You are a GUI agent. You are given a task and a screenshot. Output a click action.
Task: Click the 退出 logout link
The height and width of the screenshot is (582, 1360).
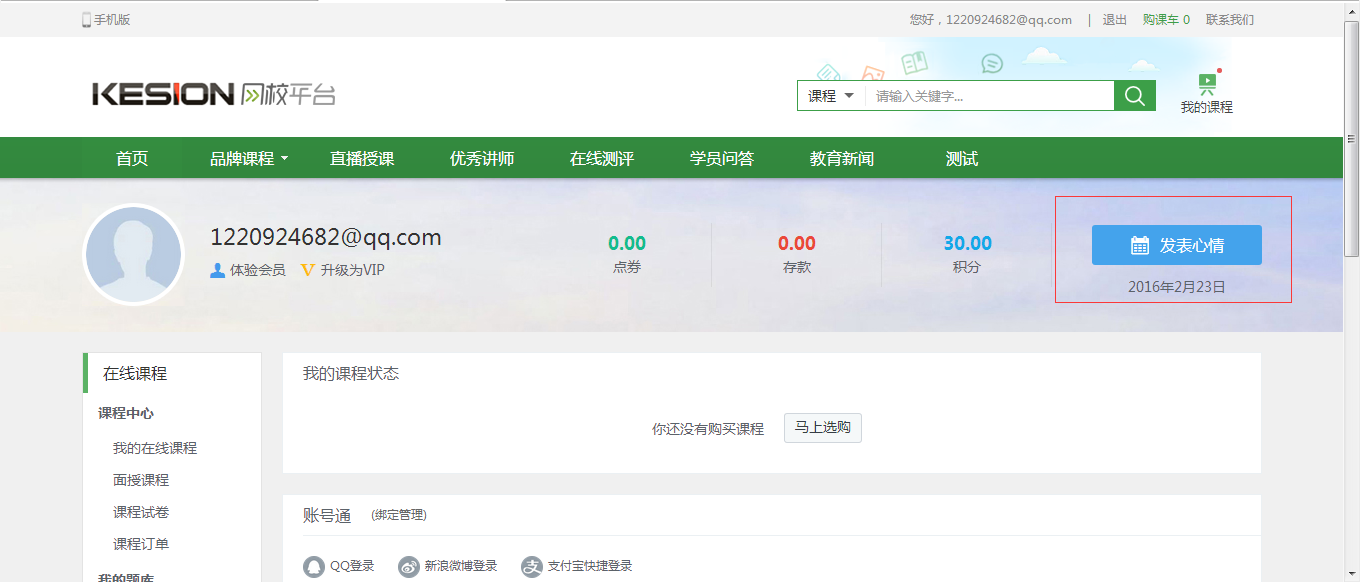coord(1114,20)
